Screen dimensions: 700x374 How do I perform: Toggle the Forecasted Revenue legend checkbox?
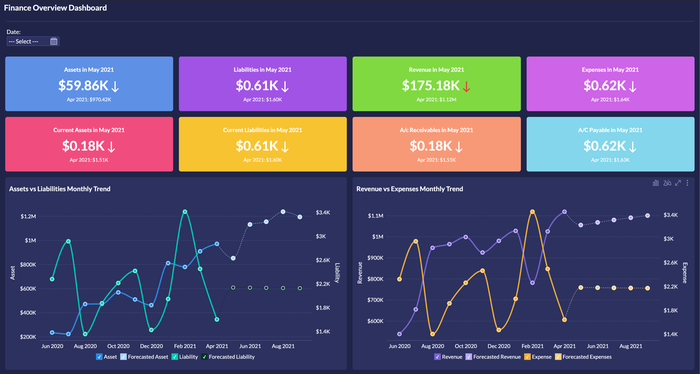tap(468, 357)
